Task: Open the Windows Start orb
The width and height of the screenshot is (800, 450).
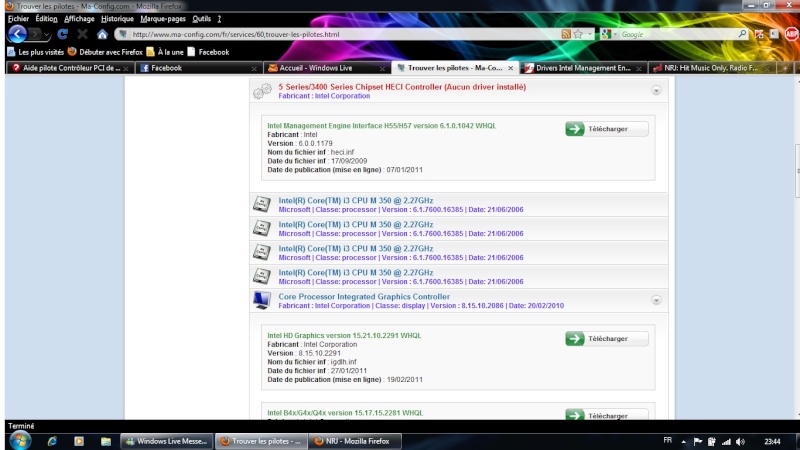Action: 19,441
